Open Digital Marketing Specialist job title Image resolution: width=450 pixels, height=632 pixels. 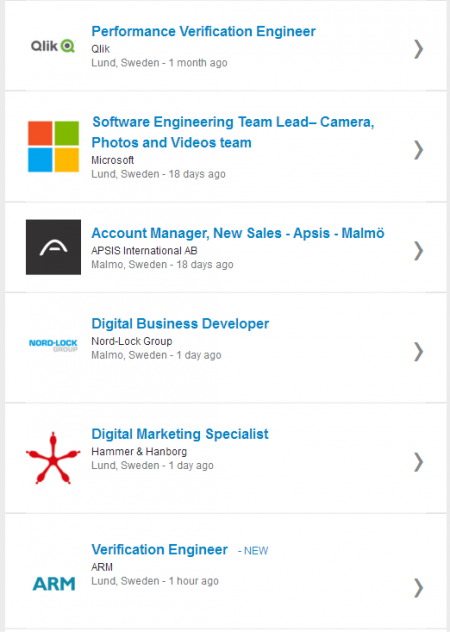click(180, 434)
